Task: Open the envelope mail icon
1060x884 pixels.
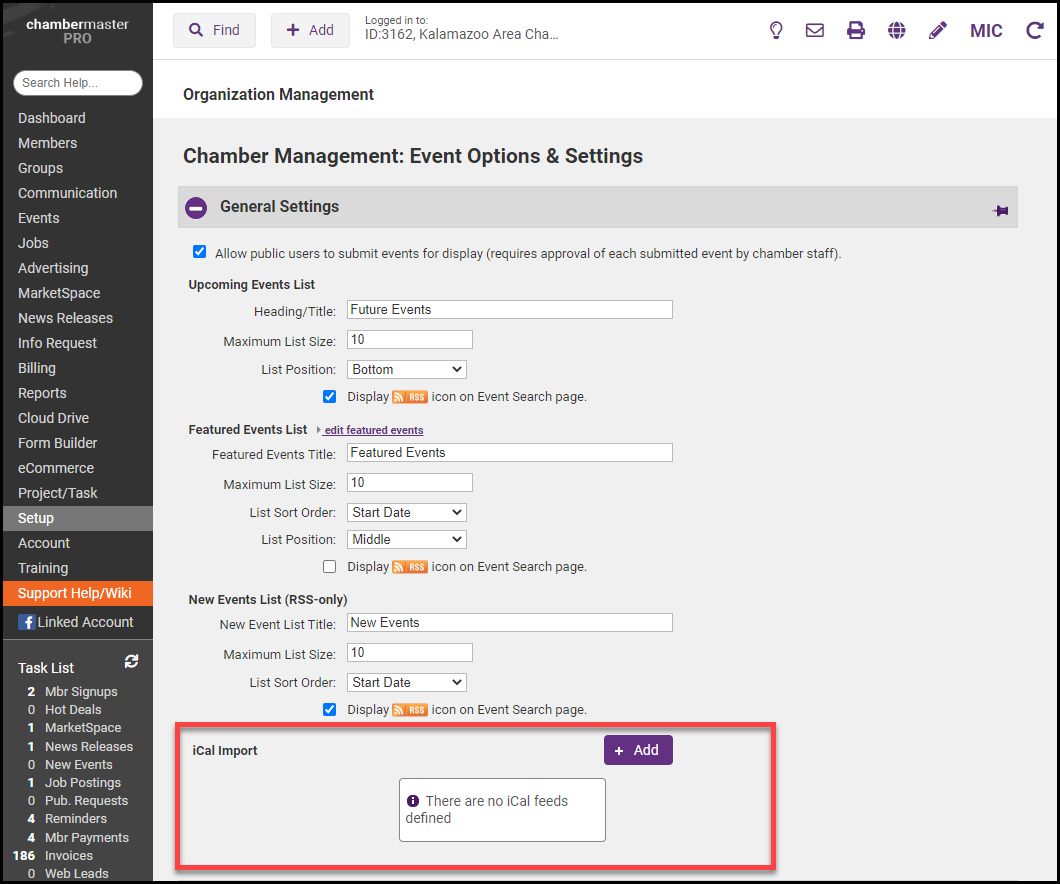Action: [x=815, y=30]
